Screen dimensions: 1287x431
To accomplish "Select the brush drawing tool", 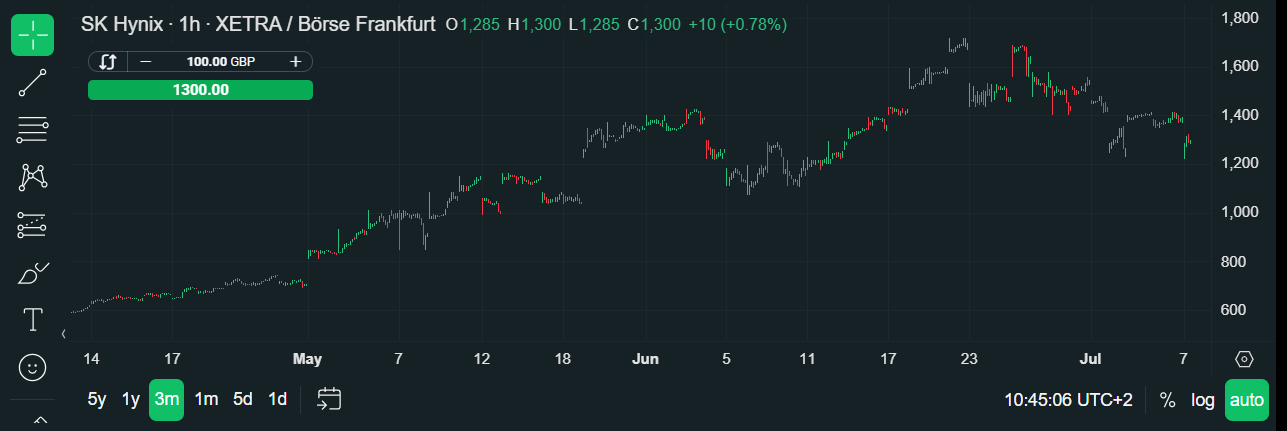I will click(32, 272).
